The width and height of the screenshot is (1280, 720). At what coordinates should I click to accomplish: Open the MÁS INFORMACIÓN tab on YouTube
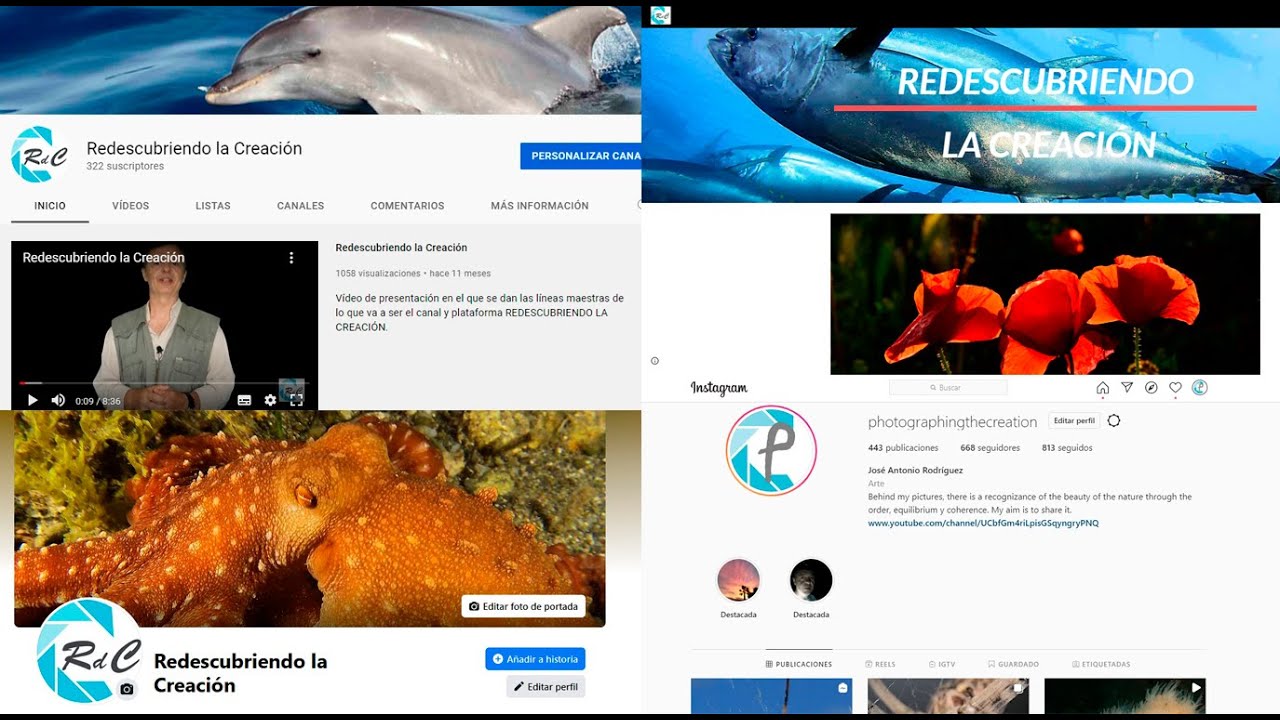pos(540,206)
